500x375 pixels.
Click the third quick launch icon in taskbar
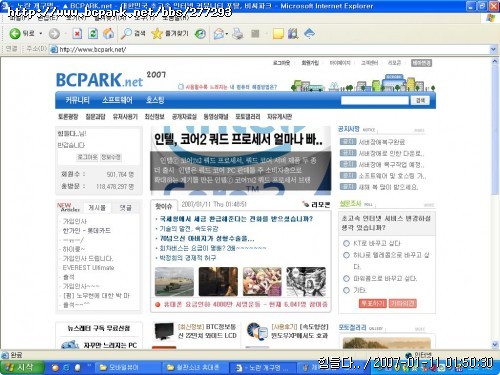point(77,367)
